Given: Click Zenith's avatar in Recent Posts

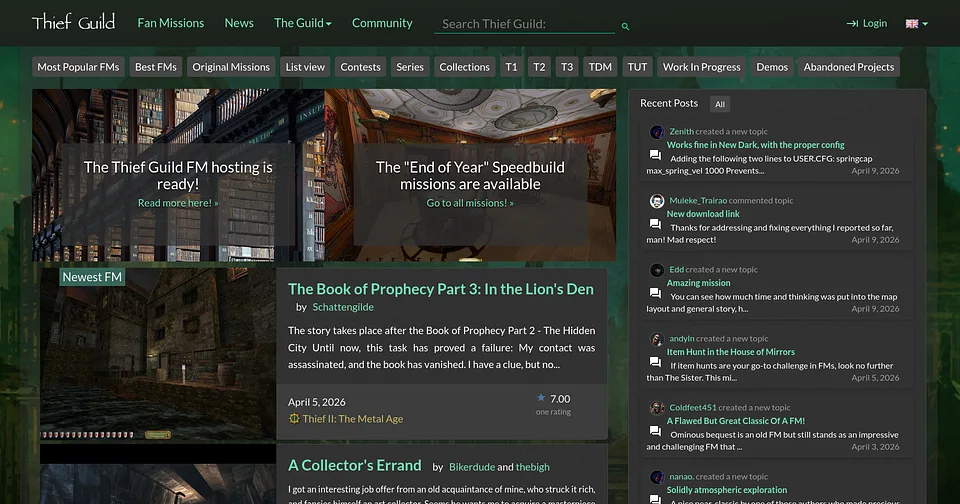Looking at the screenshot, I should (657, 132).
